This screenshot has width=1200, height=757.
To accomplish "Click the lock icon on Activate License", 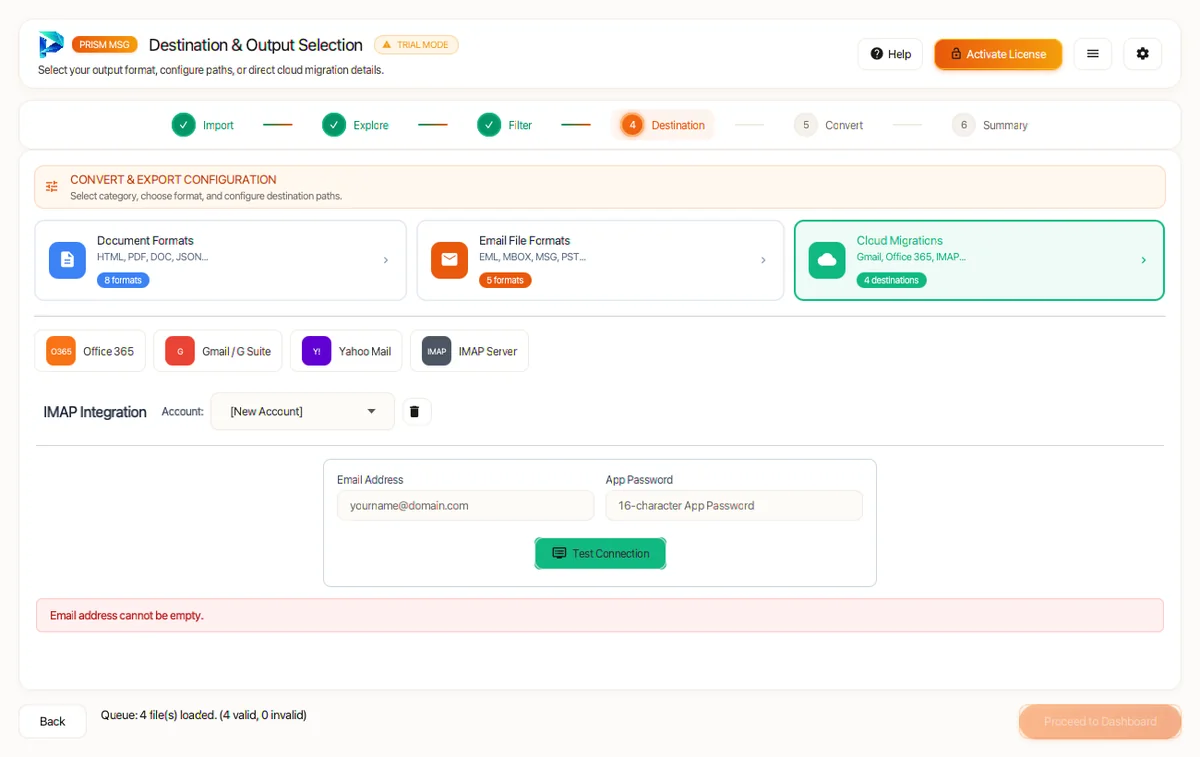I will (x=956, y=54).
